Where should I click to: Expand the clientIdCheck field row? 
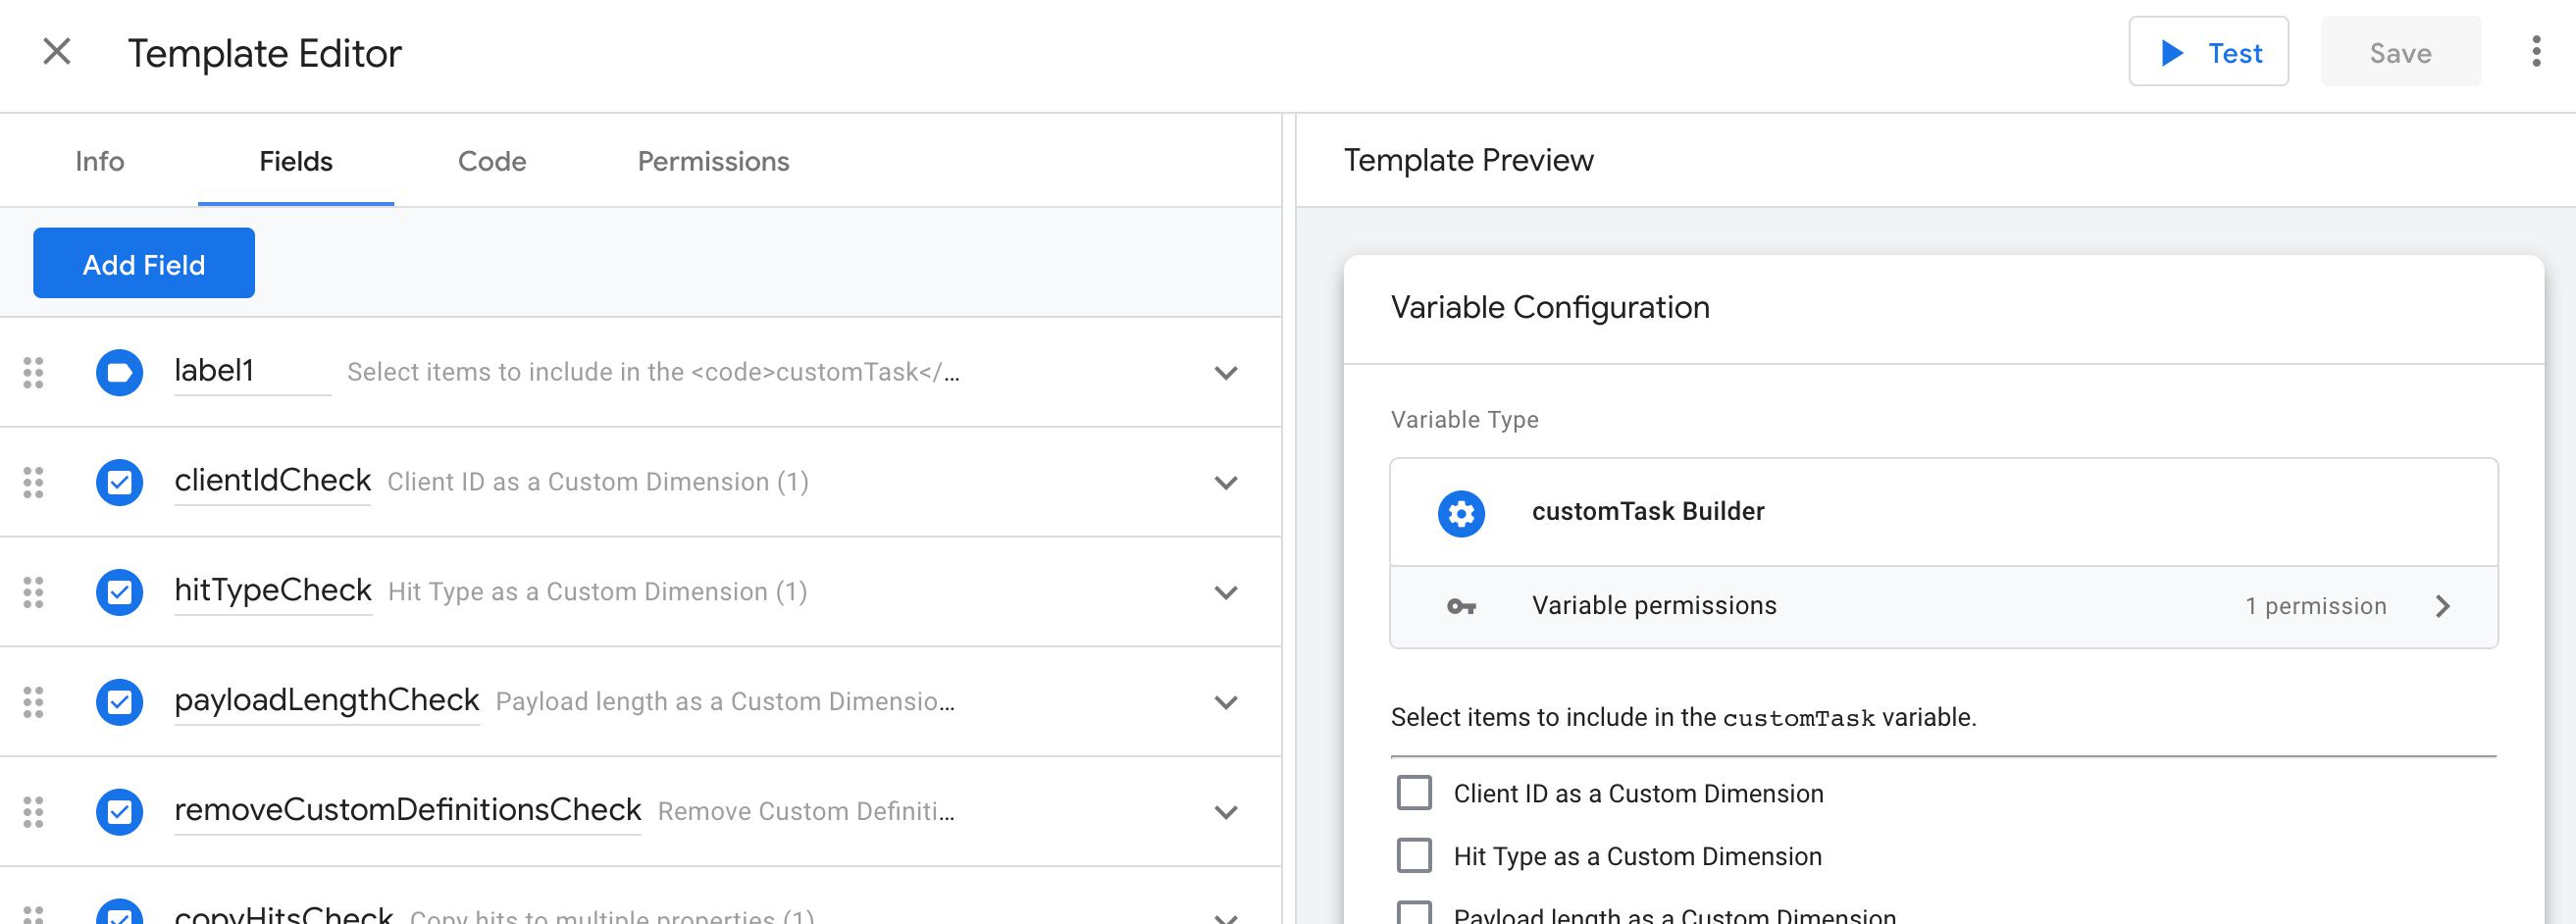pos(1226,483)
